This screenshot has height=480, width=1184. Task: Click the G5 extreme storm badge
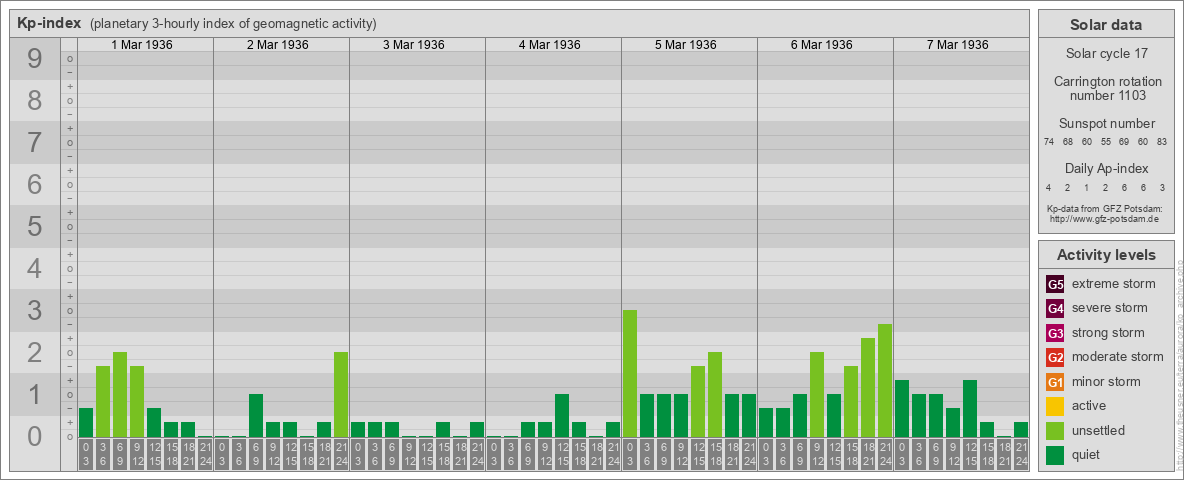tap(1055, 284)
